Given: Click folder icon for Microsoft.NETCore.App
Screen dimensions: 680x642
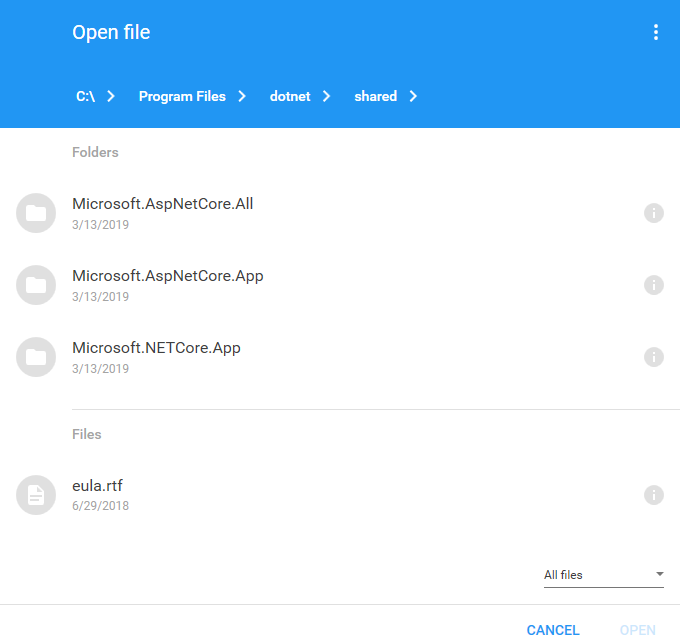Looking at the screenshot, I should click(36, 357).
